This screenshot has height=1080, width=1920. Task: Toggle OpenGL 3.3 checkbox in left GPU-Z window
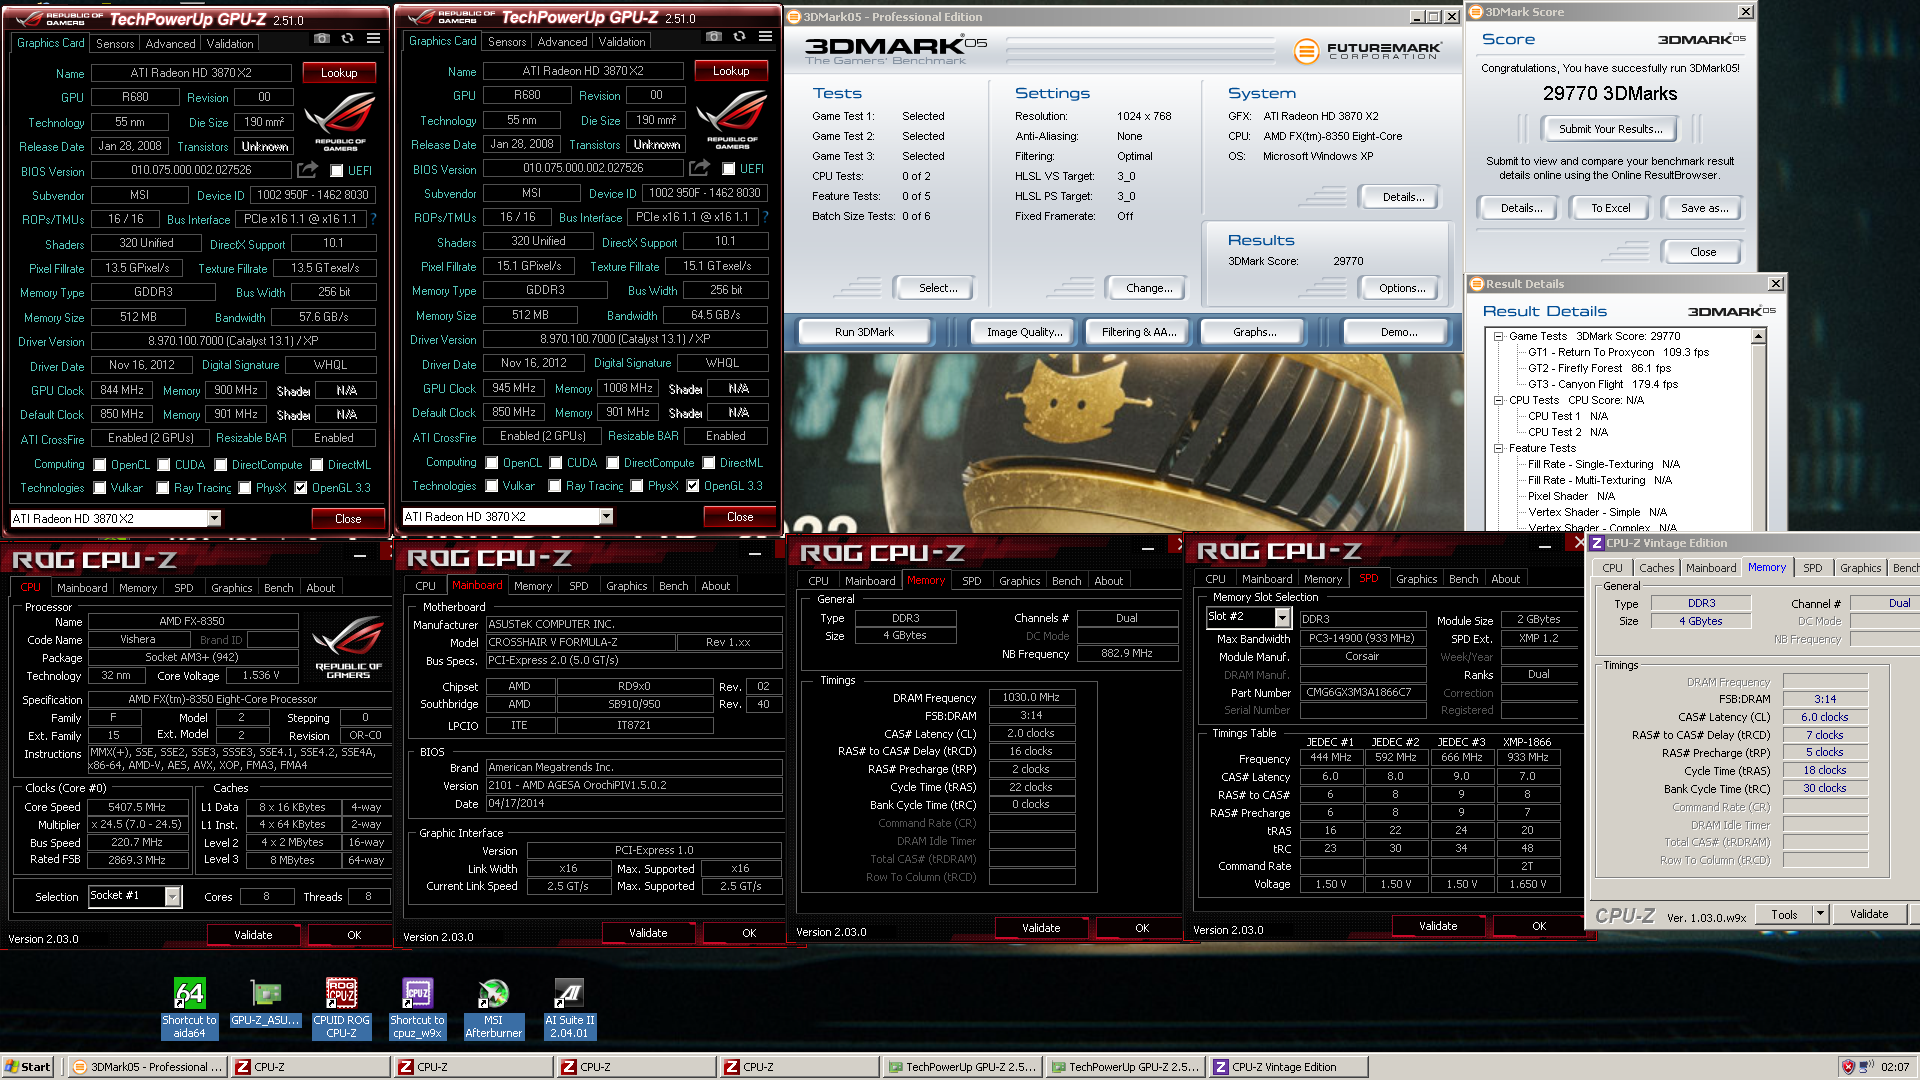[301, 488]
